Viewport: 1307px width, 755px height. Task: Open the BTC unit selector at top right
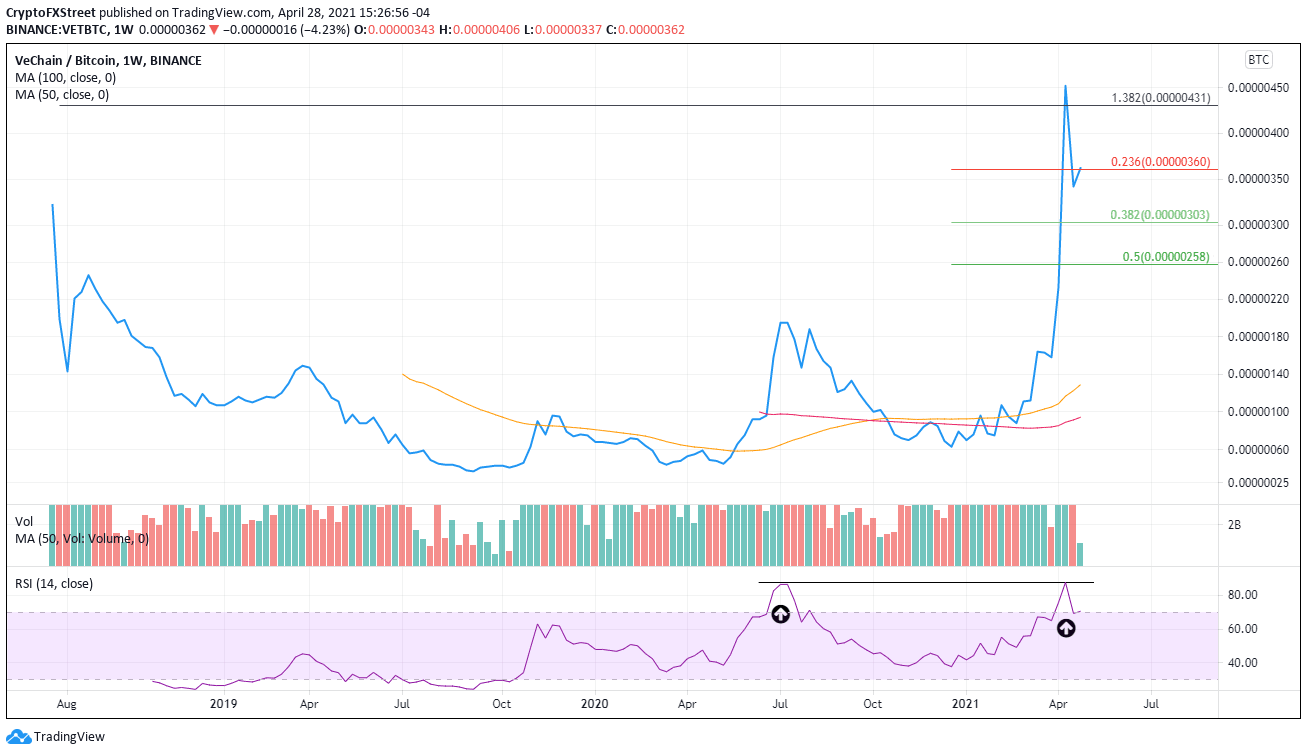[1259, 59]
